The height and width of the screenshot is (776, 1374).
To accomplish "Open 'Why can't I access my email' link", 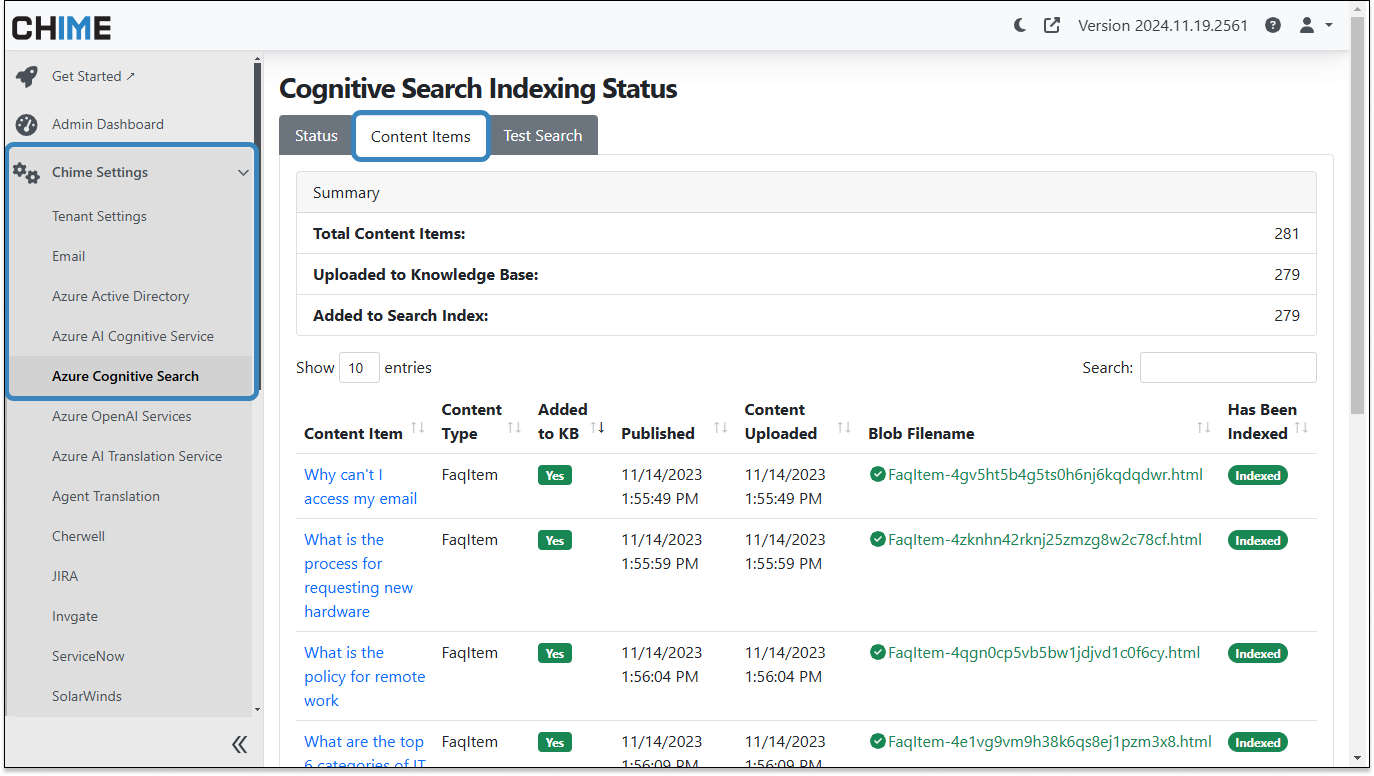I will tap(361, 487).
